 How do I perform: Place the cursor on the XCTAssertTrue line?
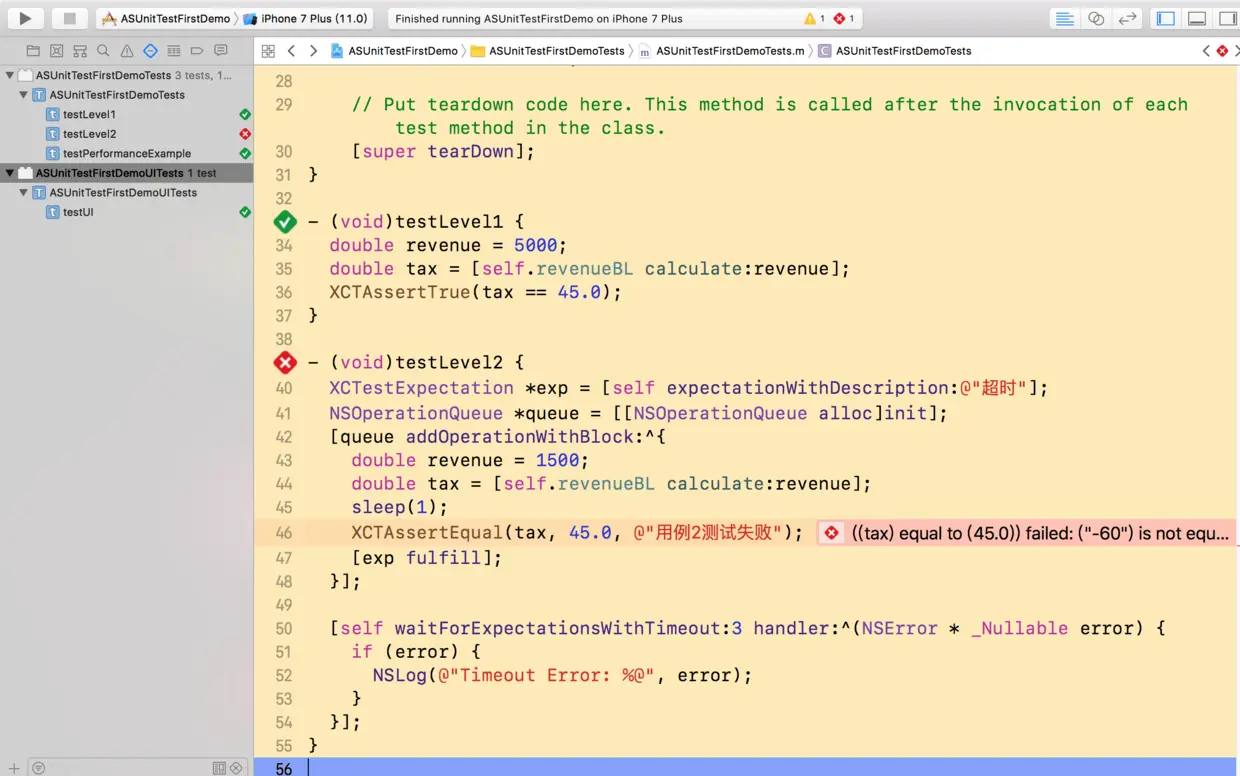(476, 292)
